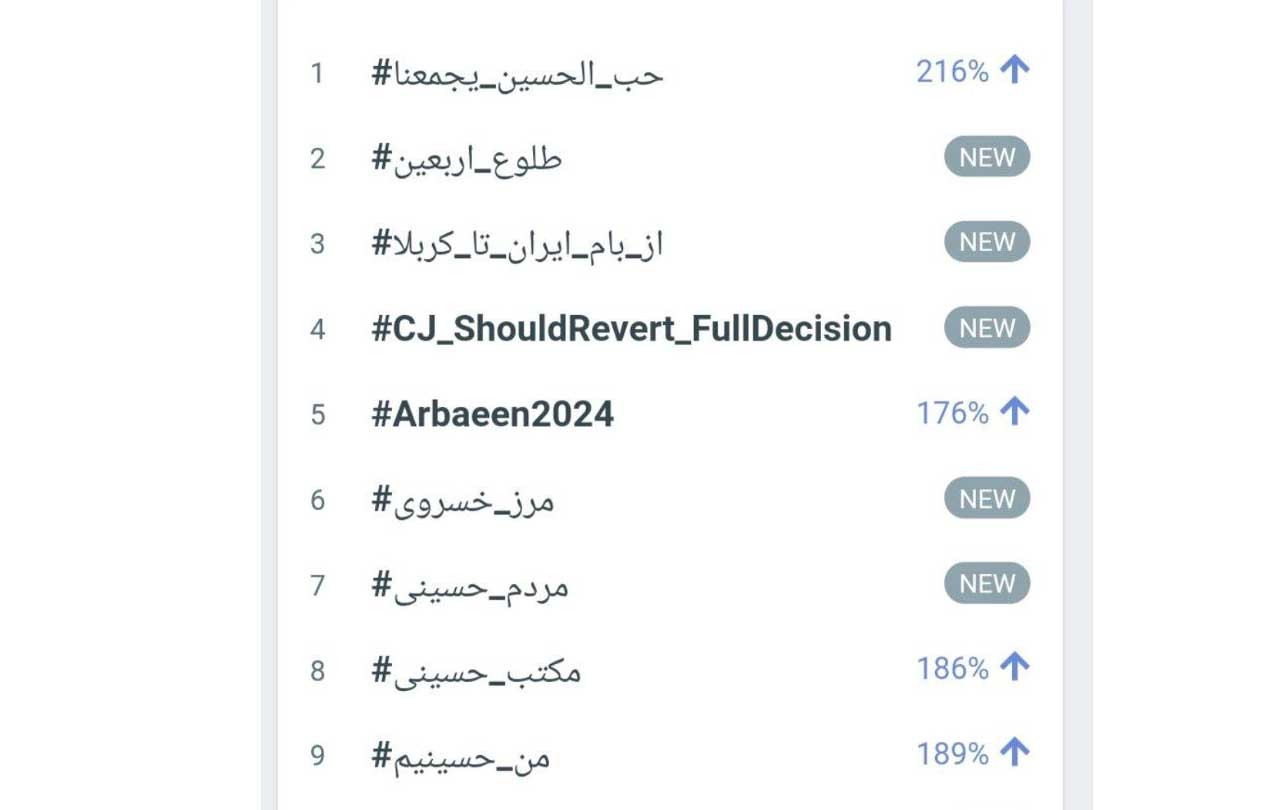This screenshot has height=810, width=1267.
Task: Click the NEW badge on rank 2
Action: (x=987, y=157)
